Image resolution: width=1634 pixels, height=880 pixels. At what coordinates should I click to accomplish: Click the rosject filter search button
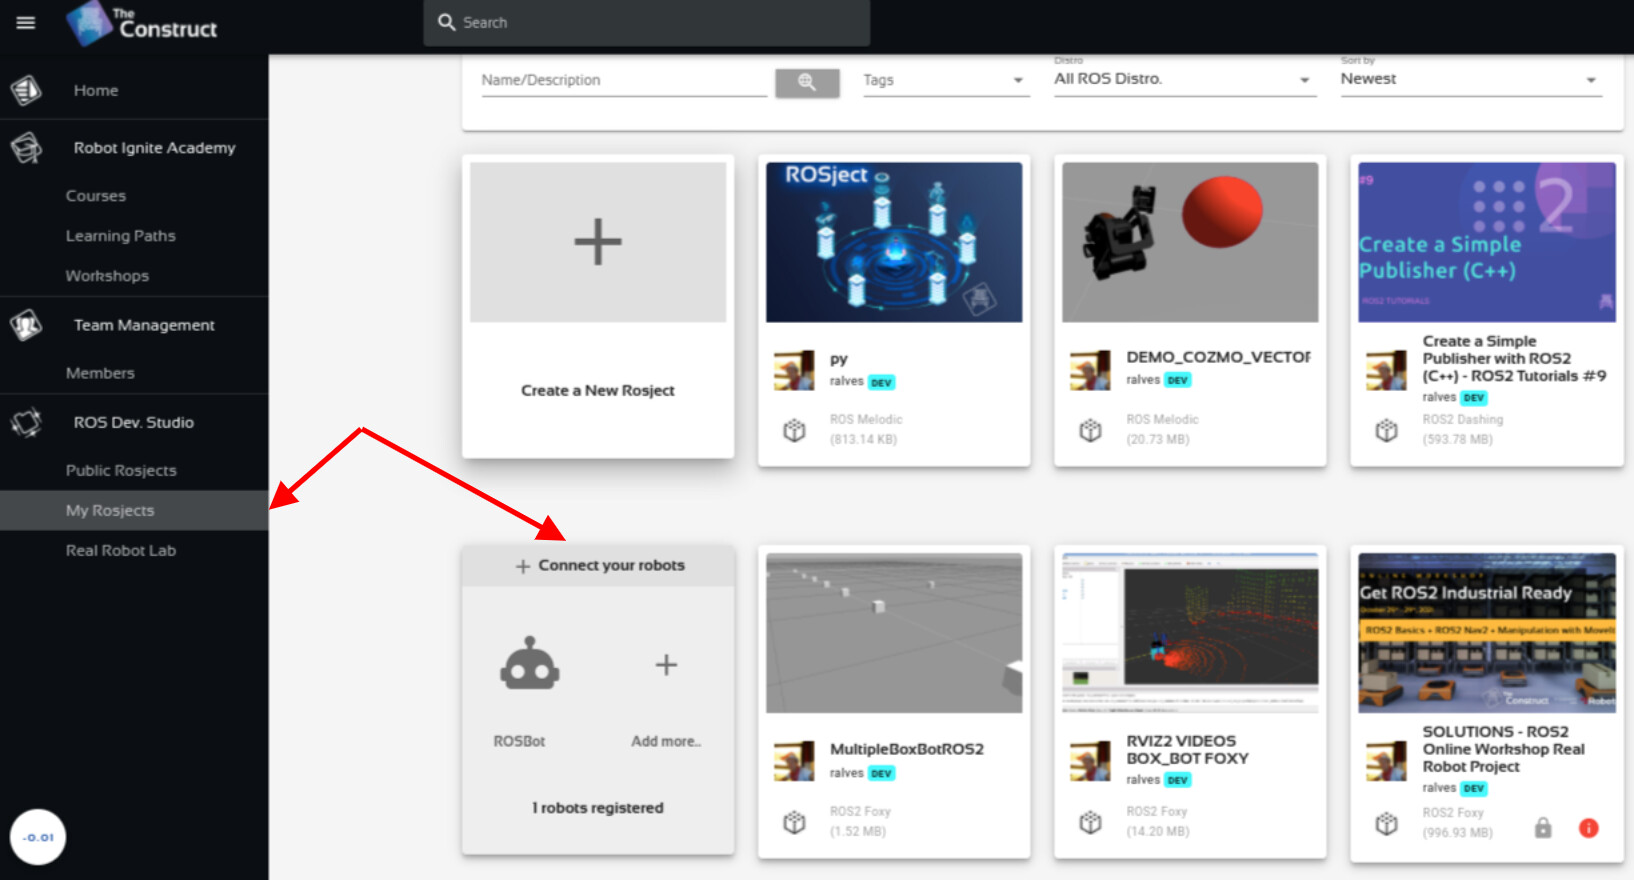[x=807, y=82]
